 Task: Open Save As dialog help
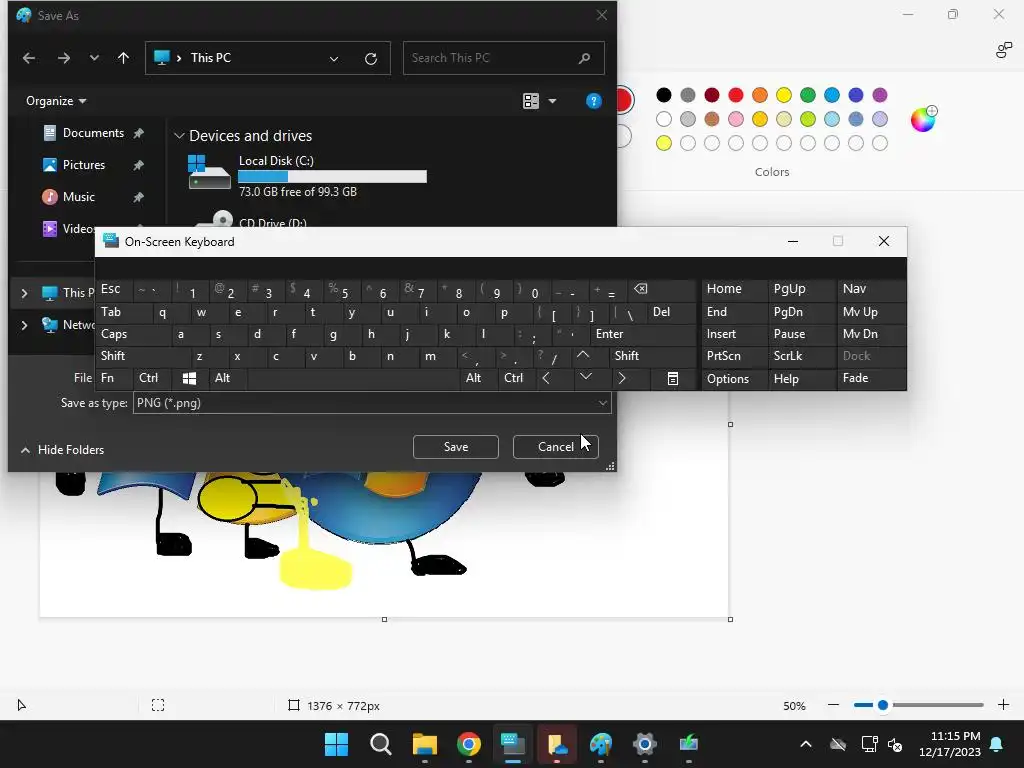tap(594, 101)
